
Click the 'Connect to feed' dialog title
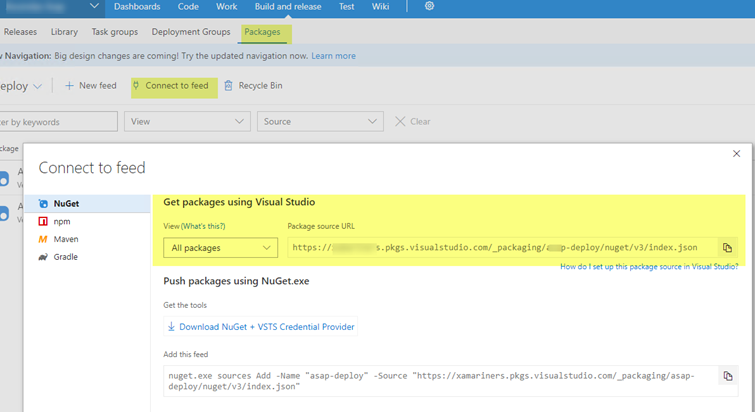(91, 167)
